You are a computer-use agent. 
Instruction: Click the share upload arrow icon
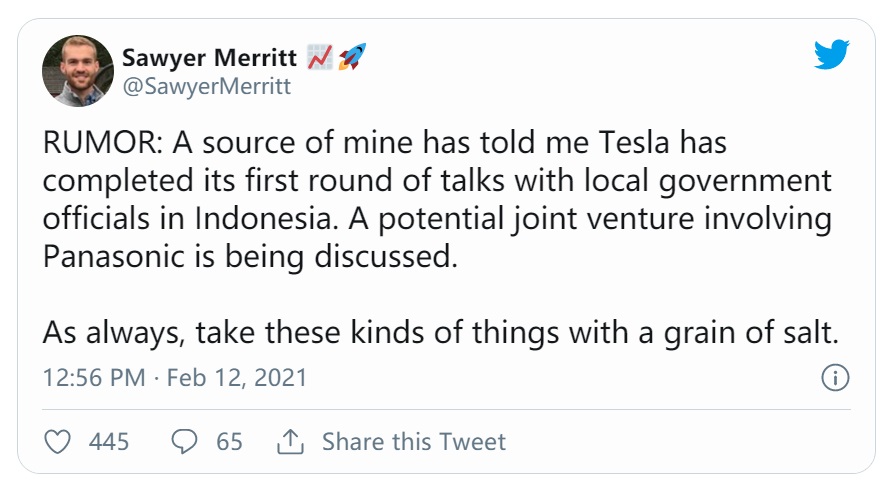[290, 441]
